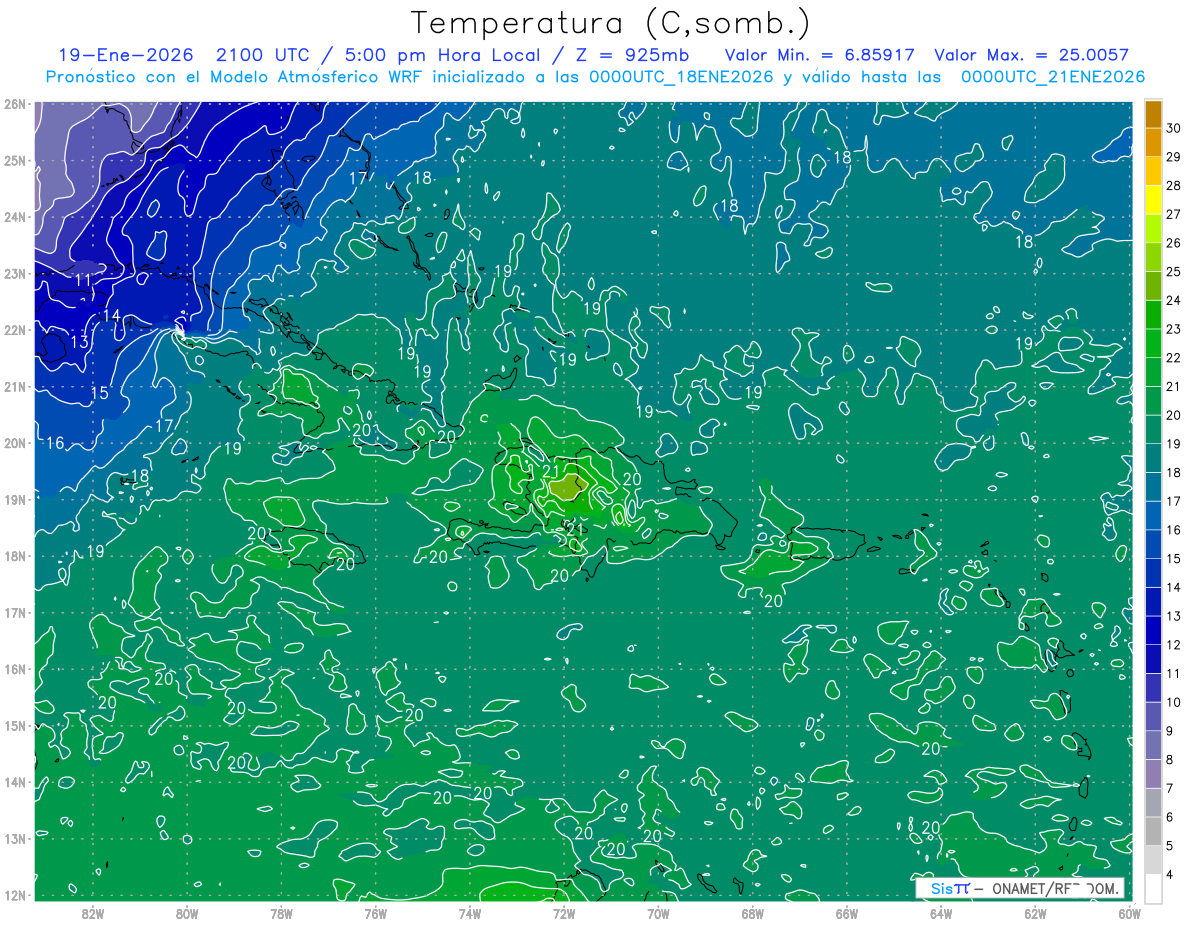Click the "20N" latitude axis label
Image resolution: width=1200 pixels, height=927 pixels.
14,443
